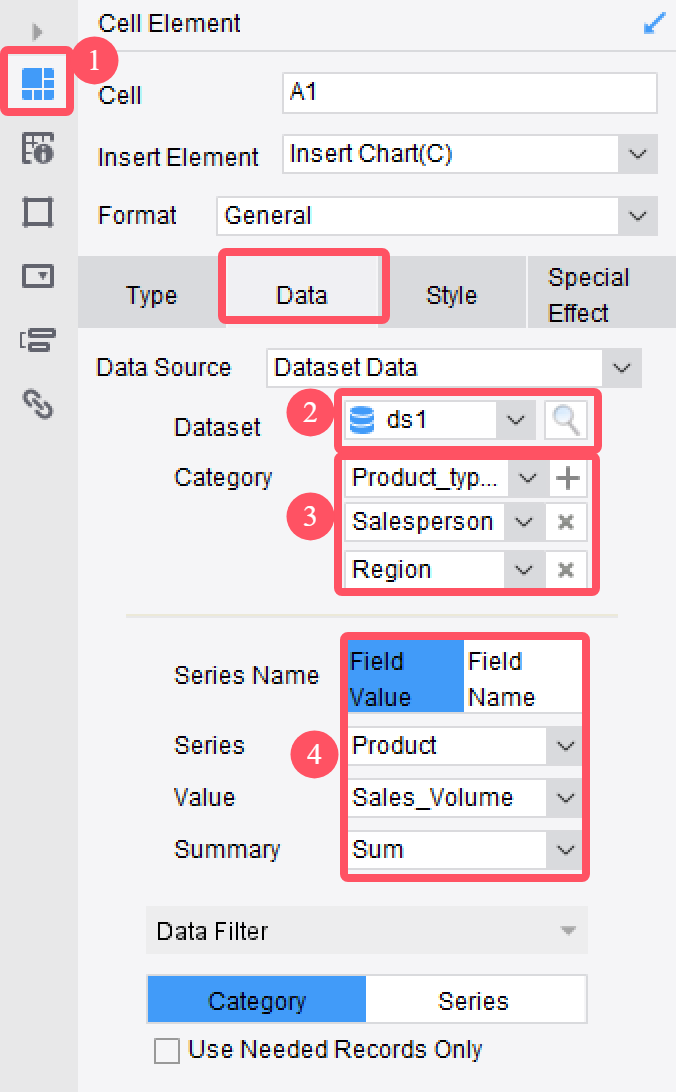Enable Use Needed Records Only checkbox

tap(167, 1051)
